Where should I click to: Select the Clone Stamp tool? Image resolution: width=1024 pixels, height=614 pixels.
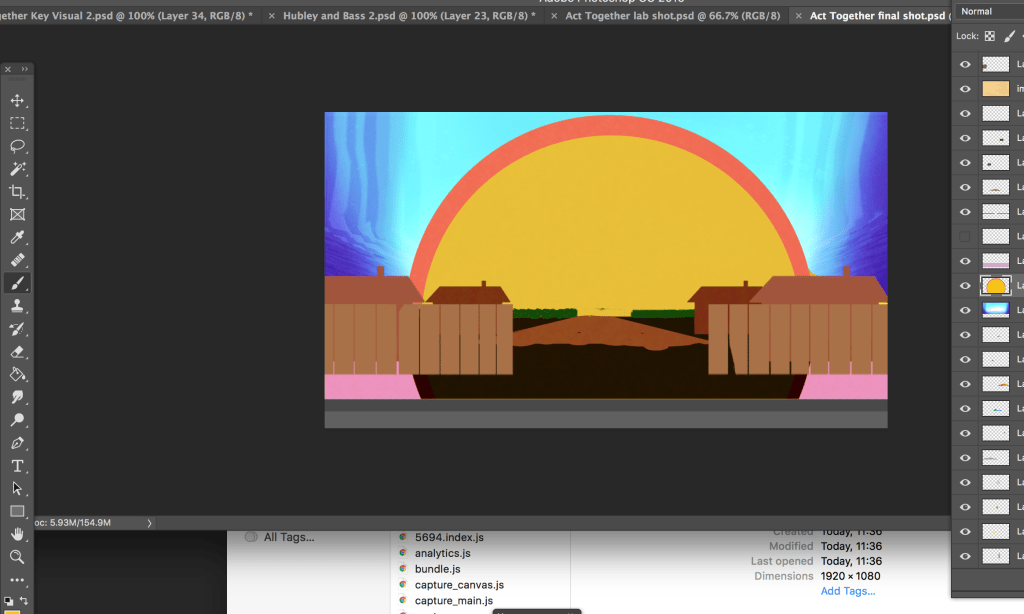(17, 306)
